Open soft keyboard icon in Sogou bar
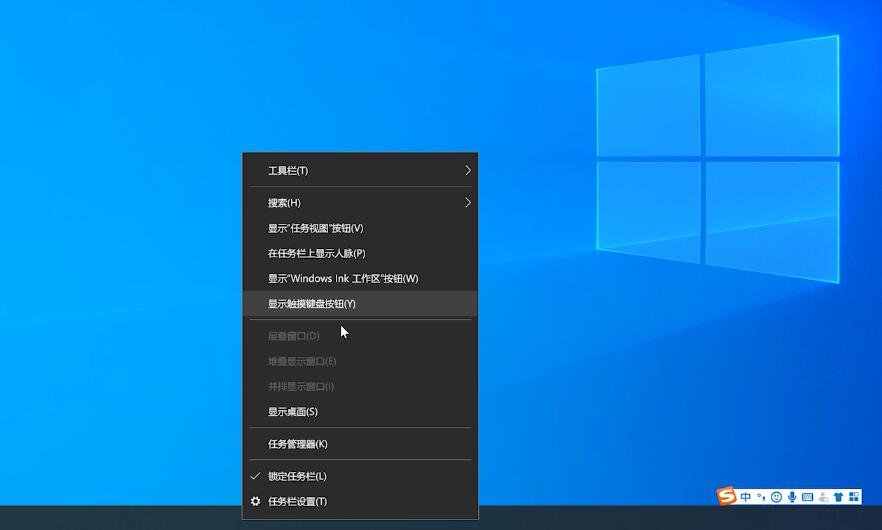 (808, 497)
